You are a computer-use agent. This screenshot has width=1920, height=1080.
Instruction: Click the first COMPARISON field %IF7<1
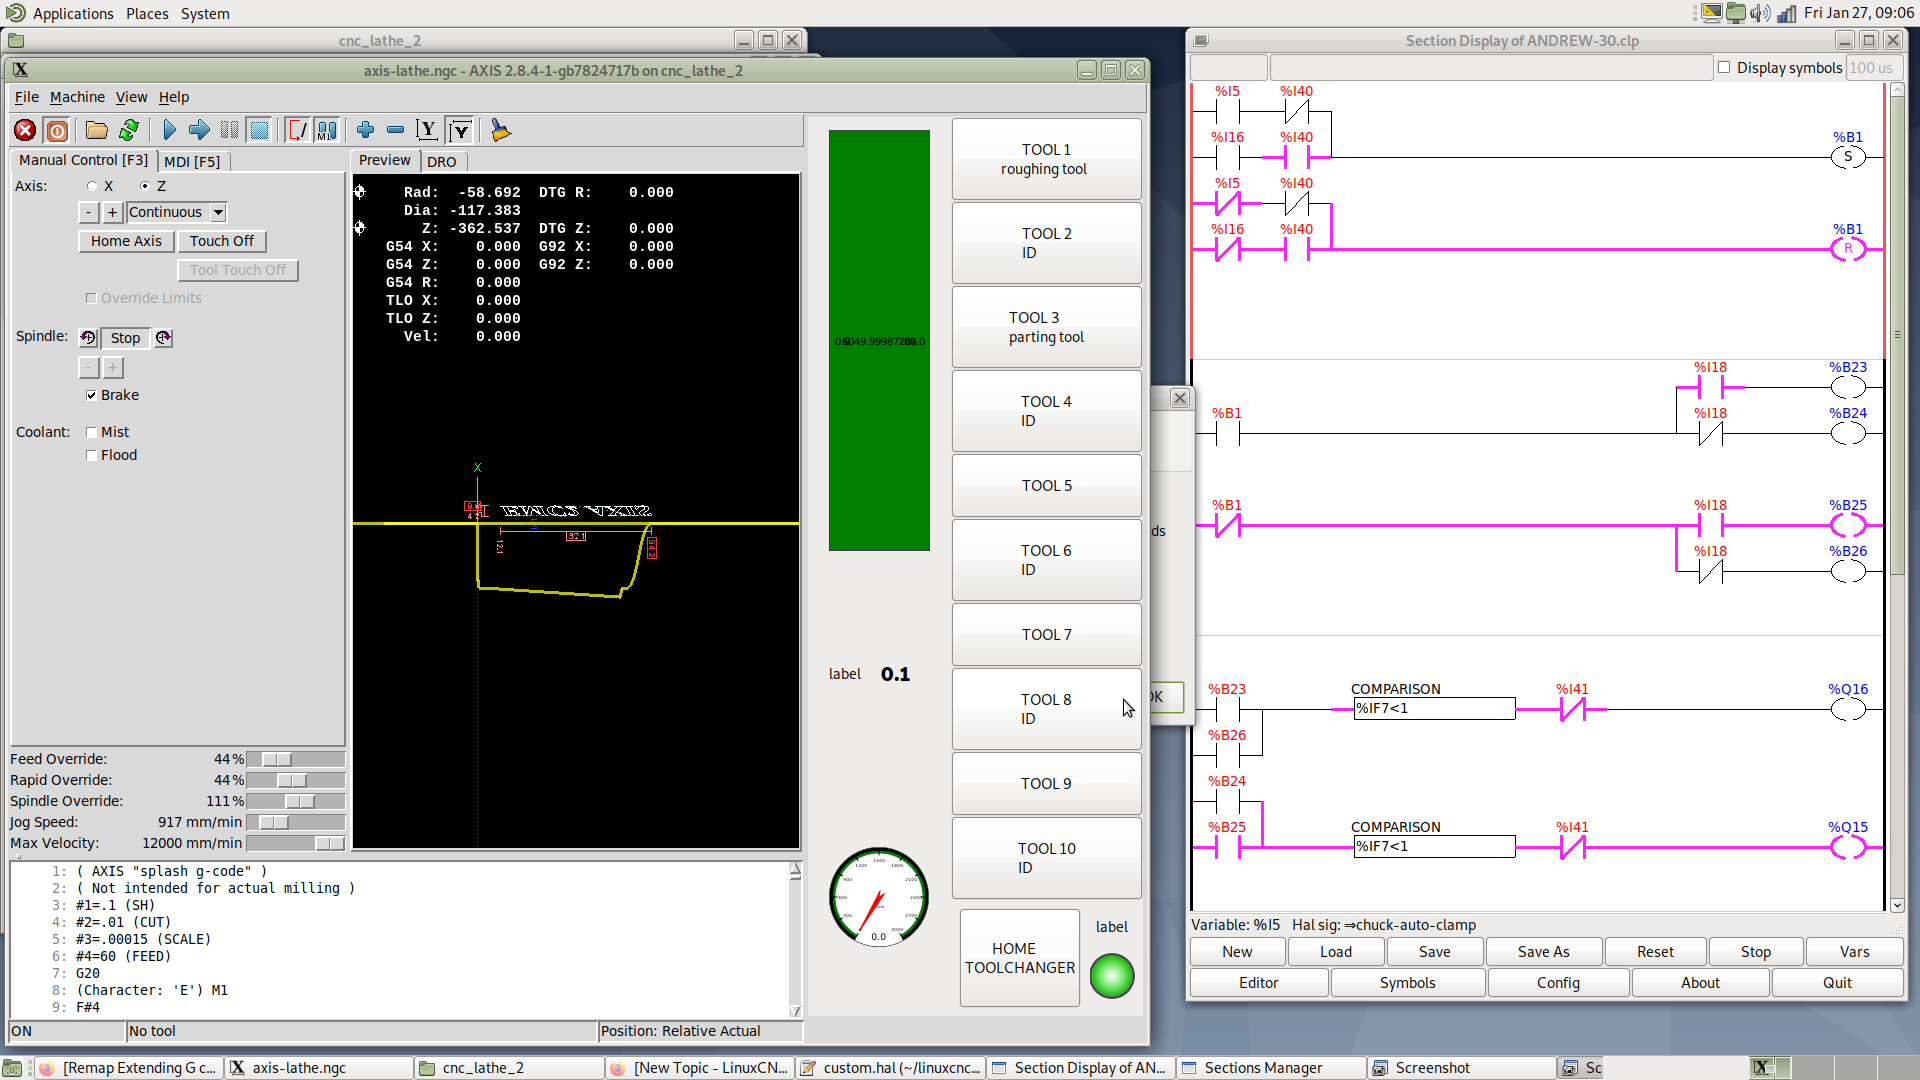1433,709
